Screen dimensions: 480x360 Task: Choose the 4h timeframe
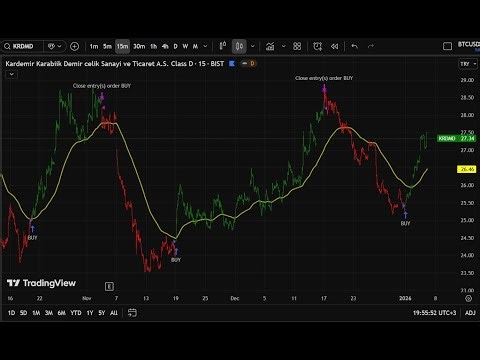coord(165,46)
